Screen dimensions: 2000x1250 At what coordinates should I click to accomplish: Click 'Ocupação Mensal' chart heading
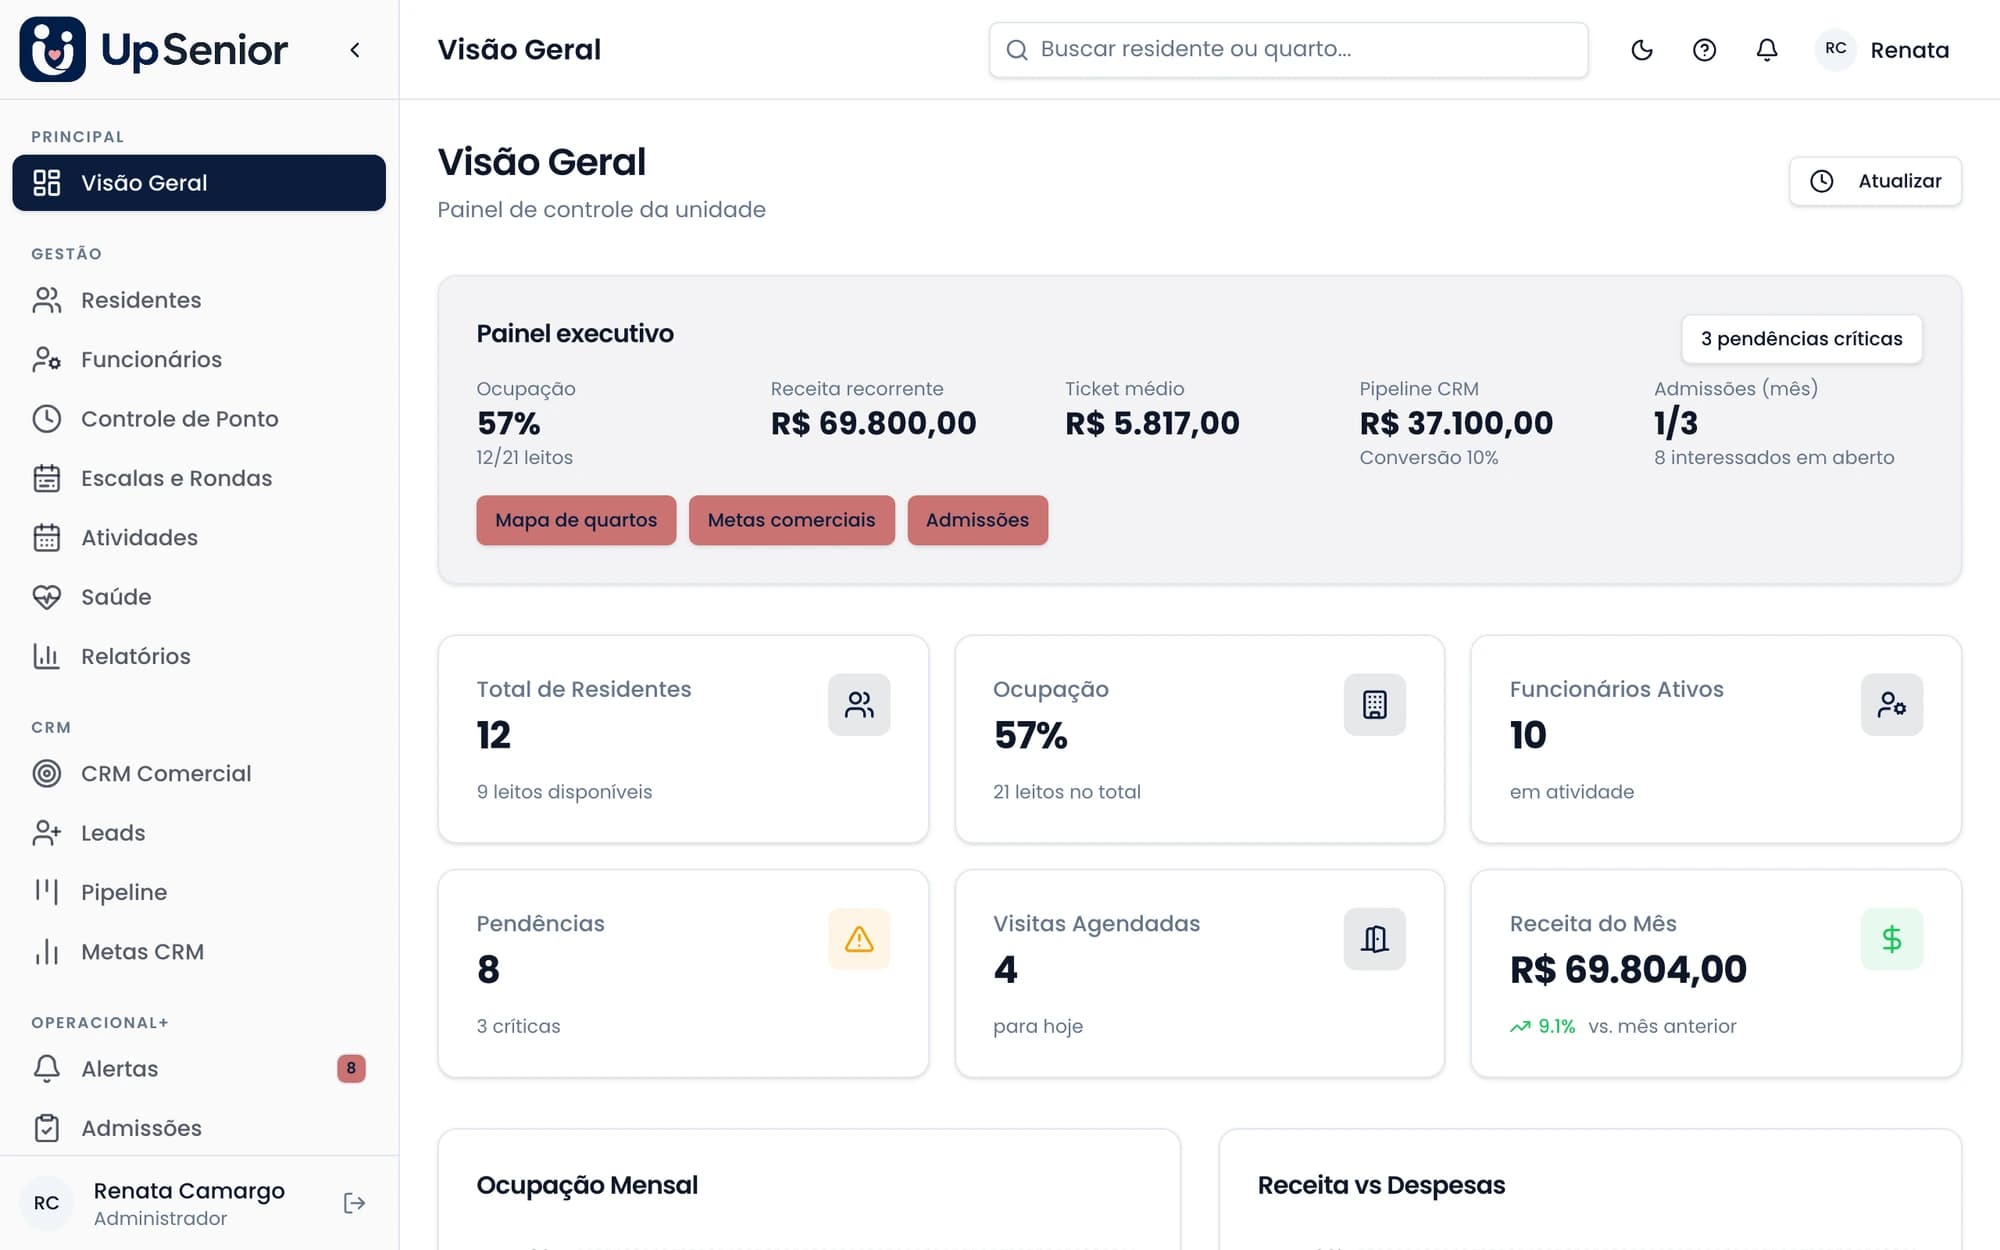[587, 1185]
